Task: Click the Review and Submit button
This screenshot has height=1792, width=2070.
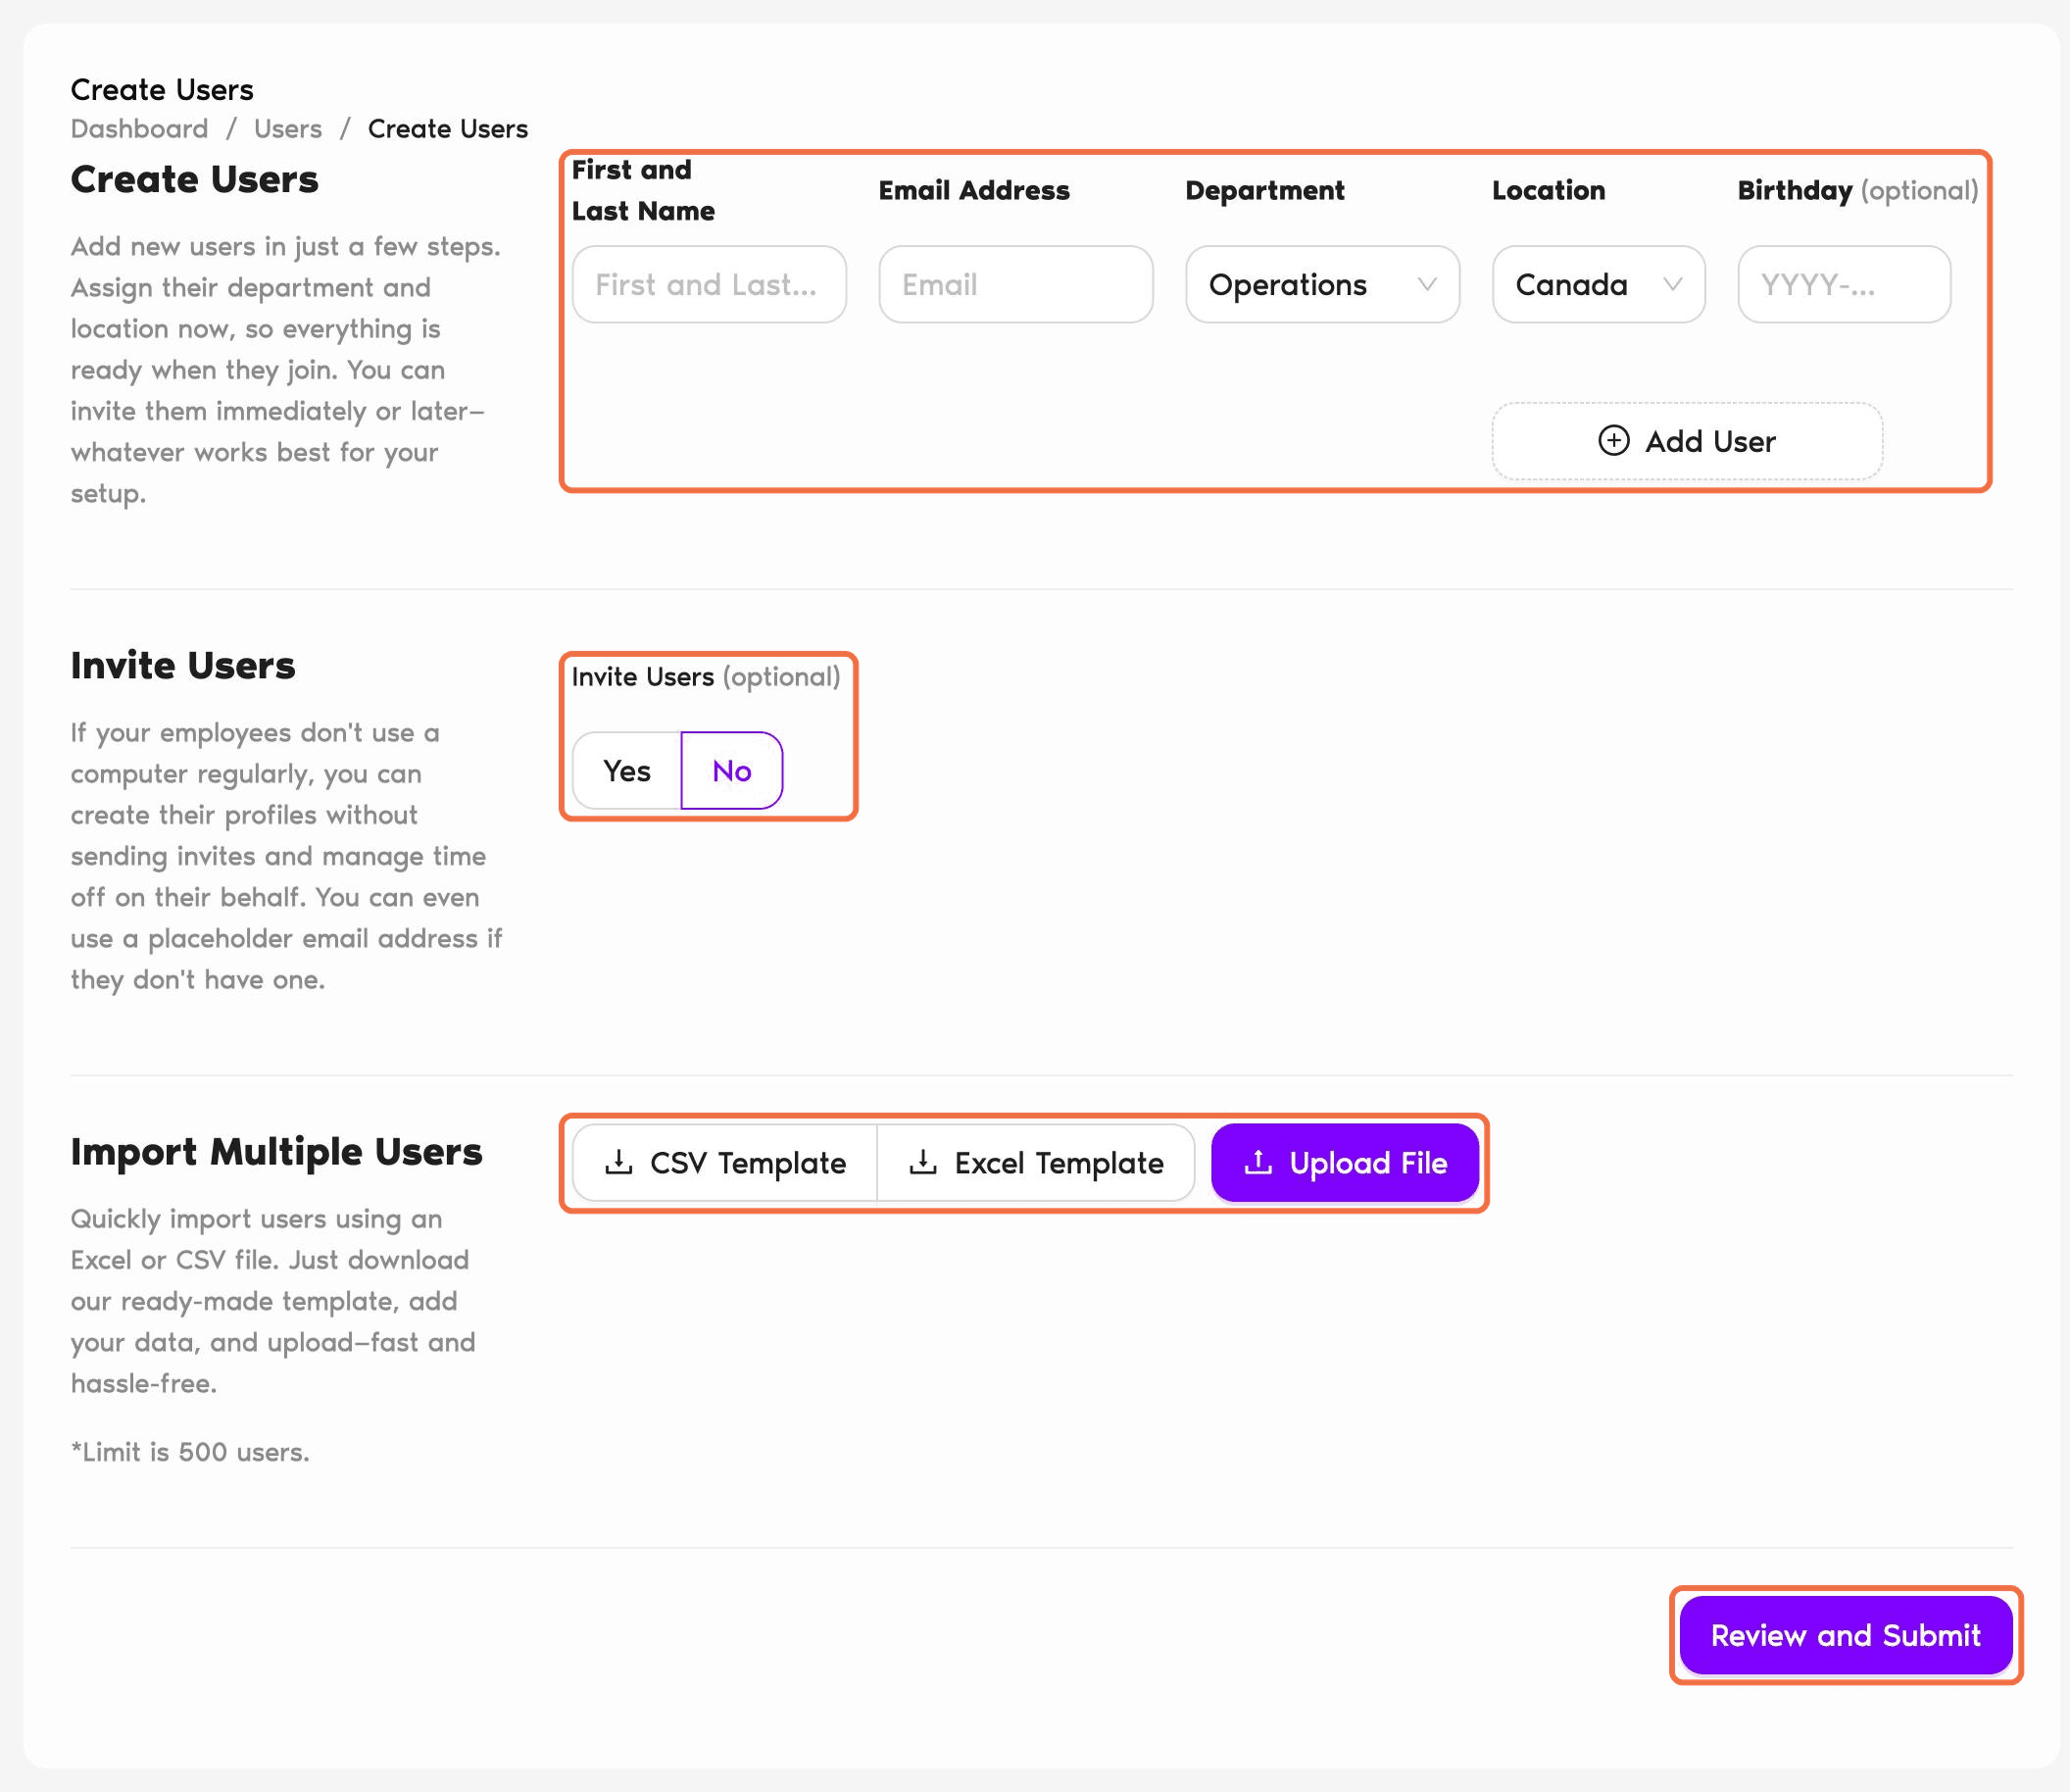Action: coord(1846,1635)
